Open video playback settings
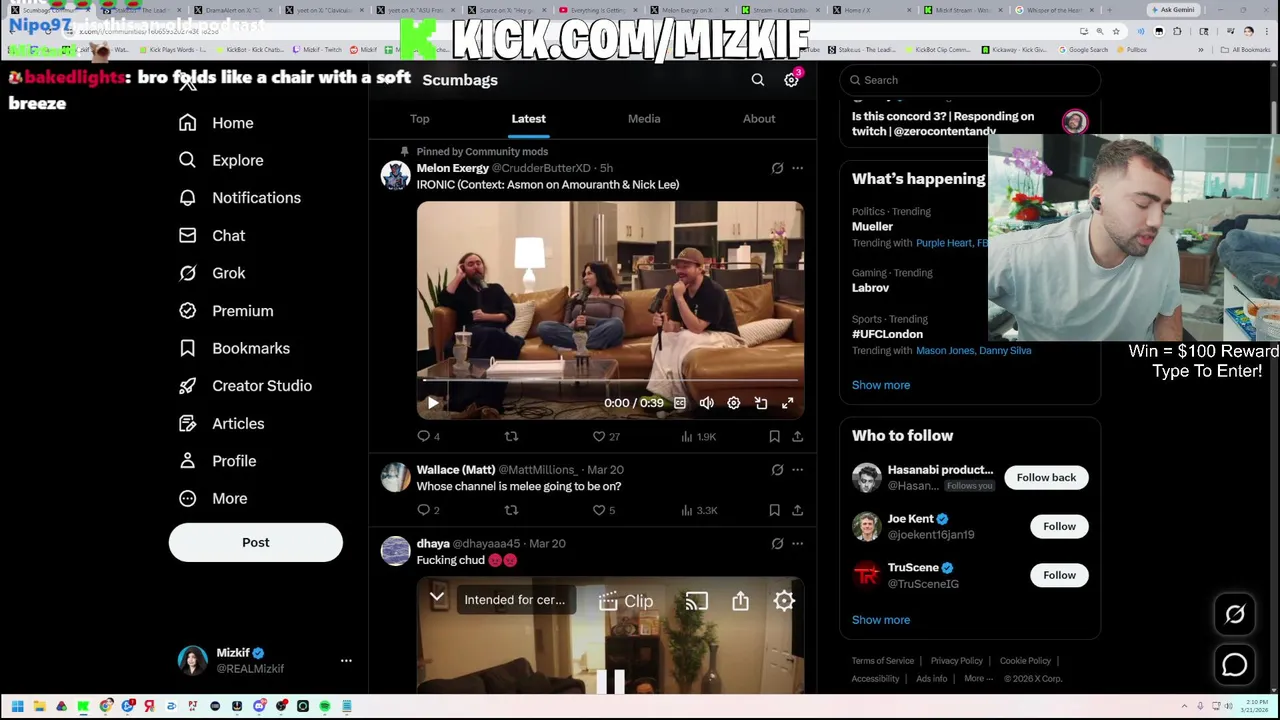Viewport: 1280px width, 720px height. click(x=733, y=403)
